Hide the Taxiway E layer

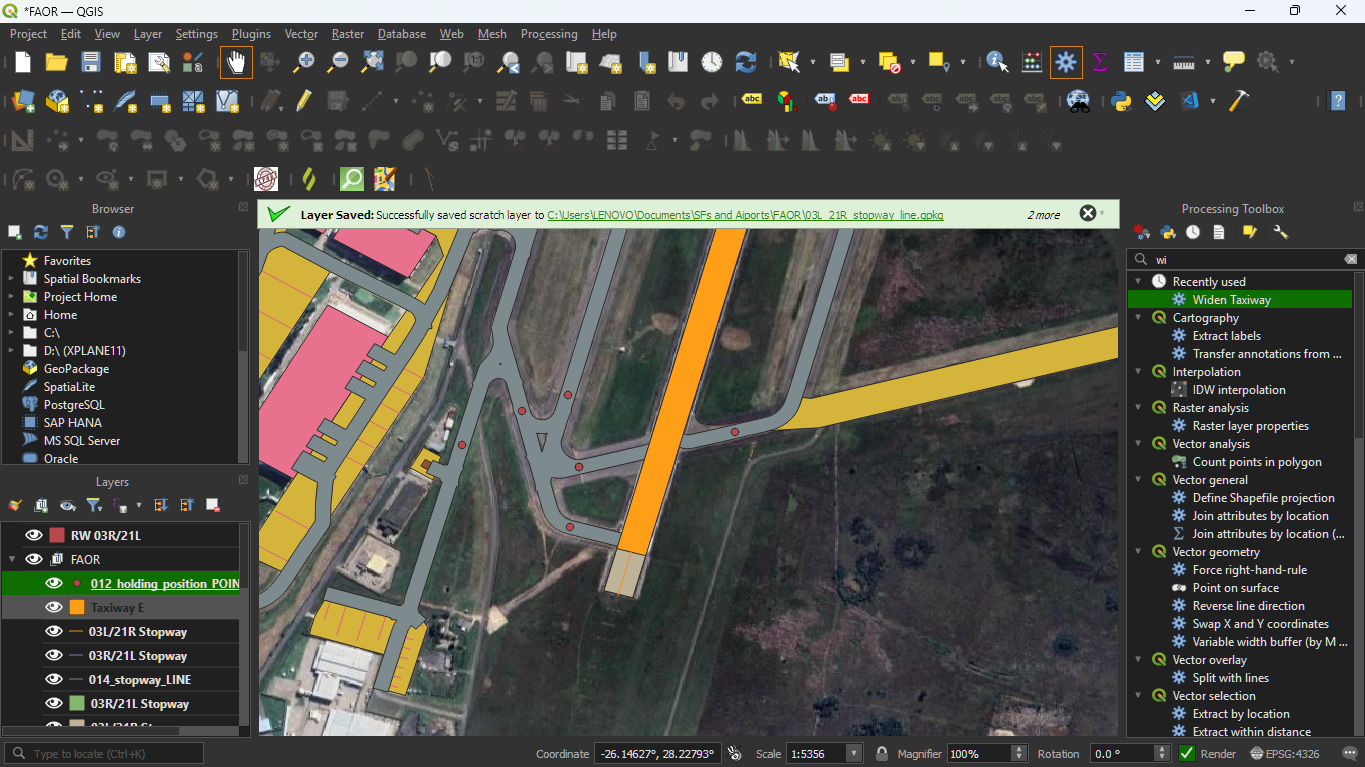(54, 607)
